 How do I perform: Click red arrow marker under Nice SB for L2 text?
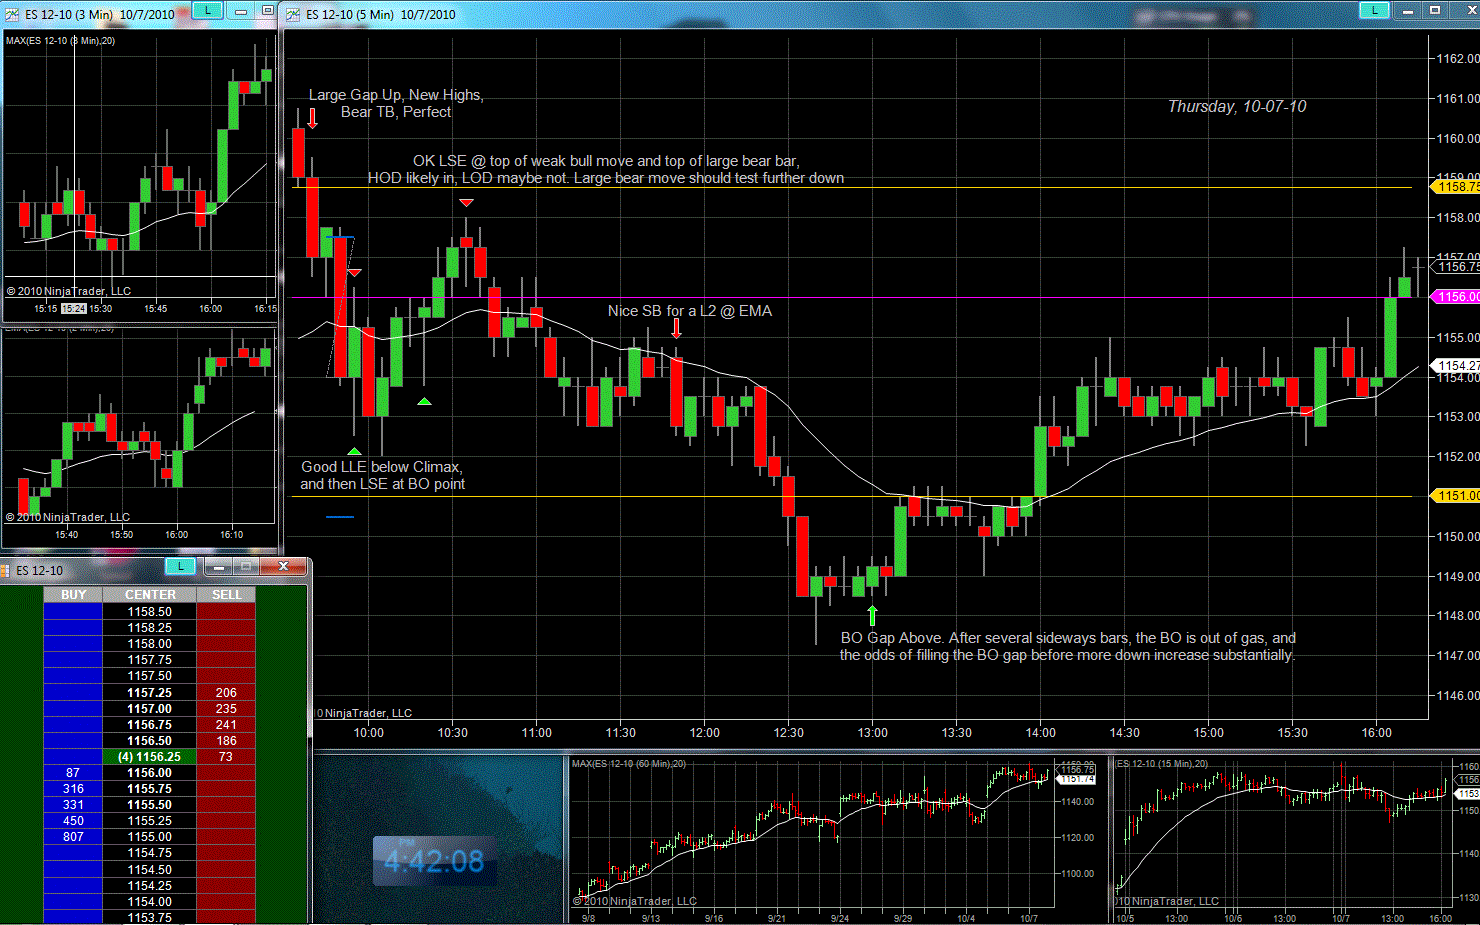tap(676, 328)
